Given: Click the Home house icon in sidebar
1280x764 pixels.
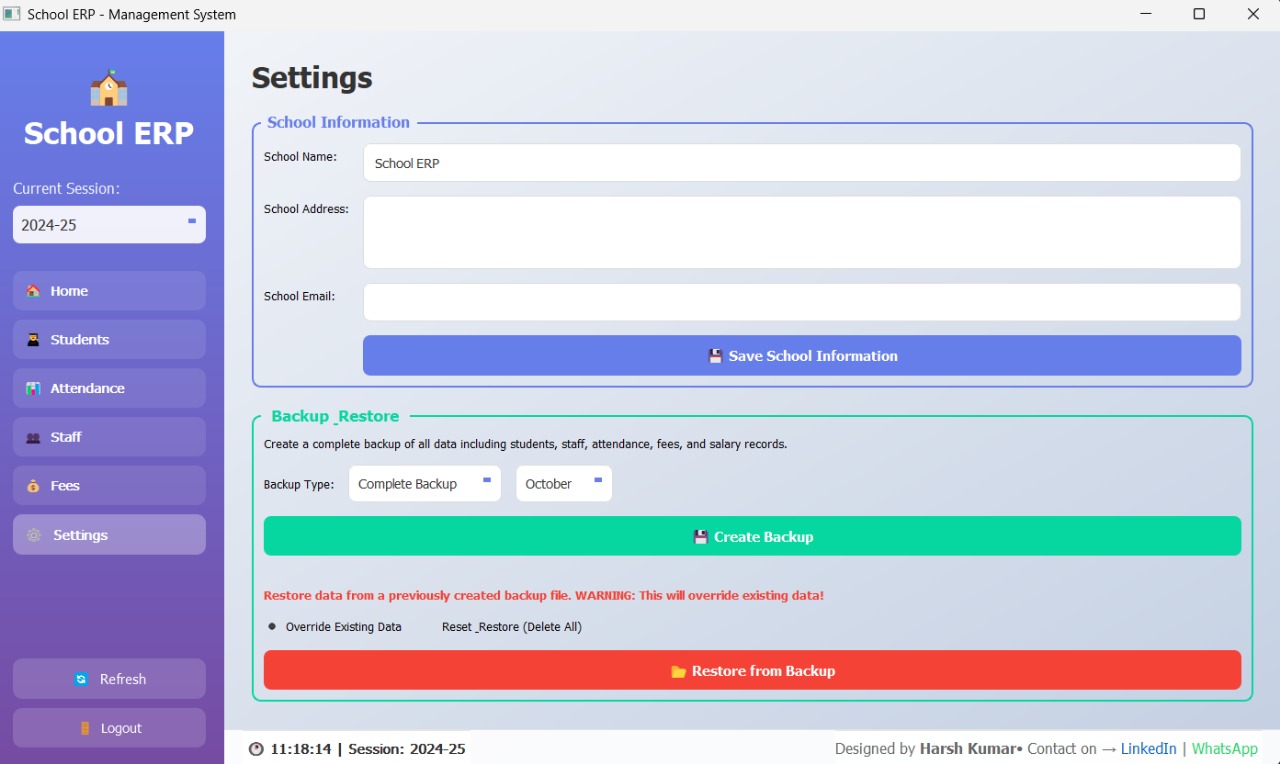Looking at the screenshot, I should 33,291.
